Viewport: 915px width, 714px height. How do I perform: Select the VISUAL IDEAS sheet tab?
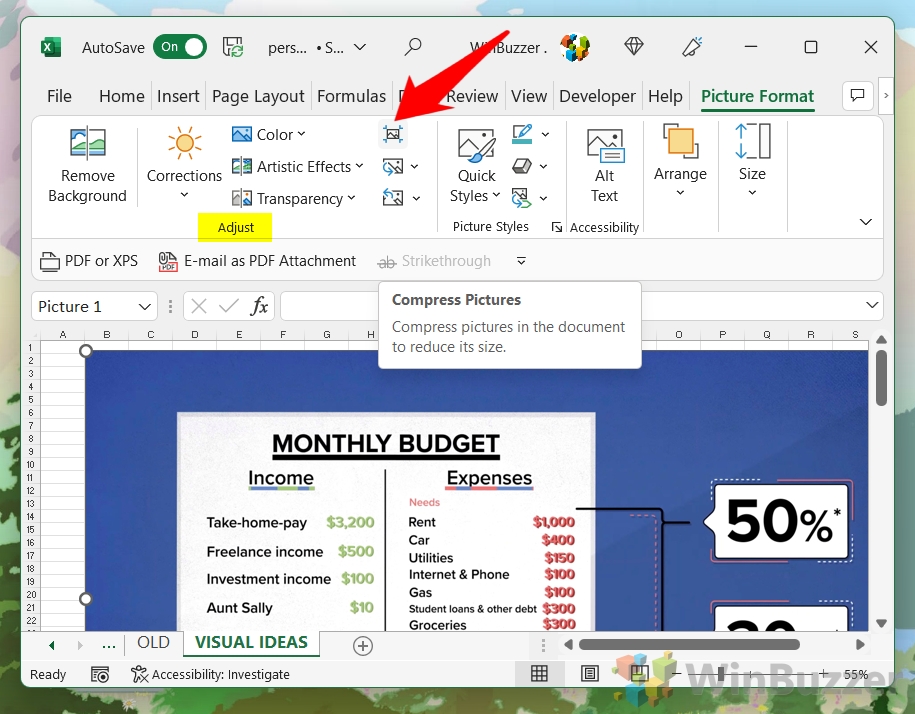coord(251,642)
